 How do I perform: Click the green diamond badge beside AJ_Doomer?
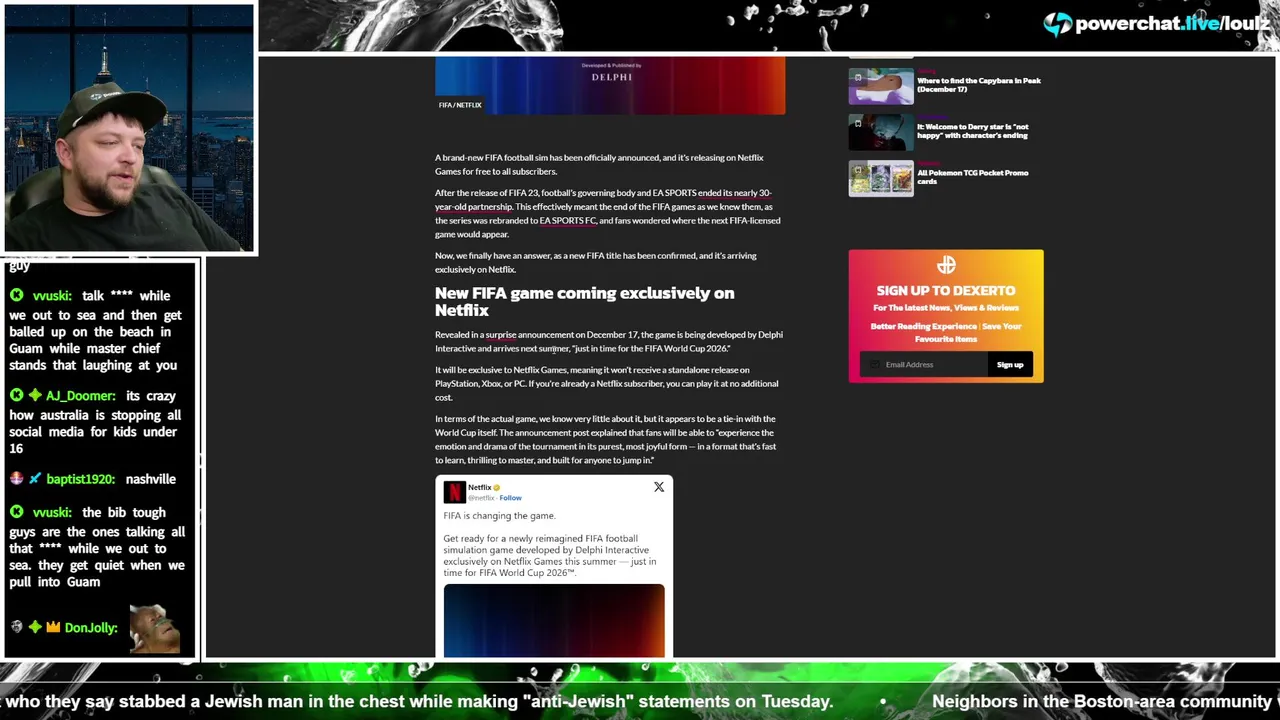(x=35, y=396)
